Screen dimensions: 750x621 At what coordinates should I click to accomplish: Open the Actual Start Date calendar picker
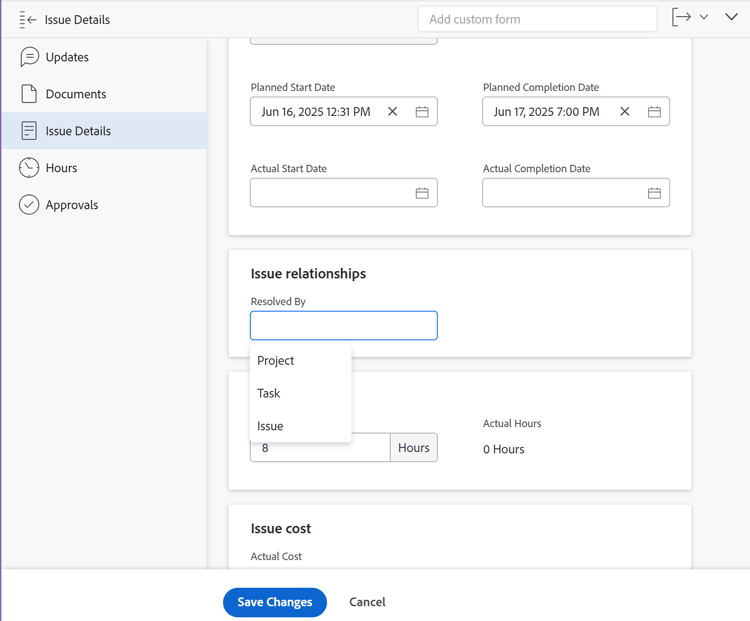[422, 193]
